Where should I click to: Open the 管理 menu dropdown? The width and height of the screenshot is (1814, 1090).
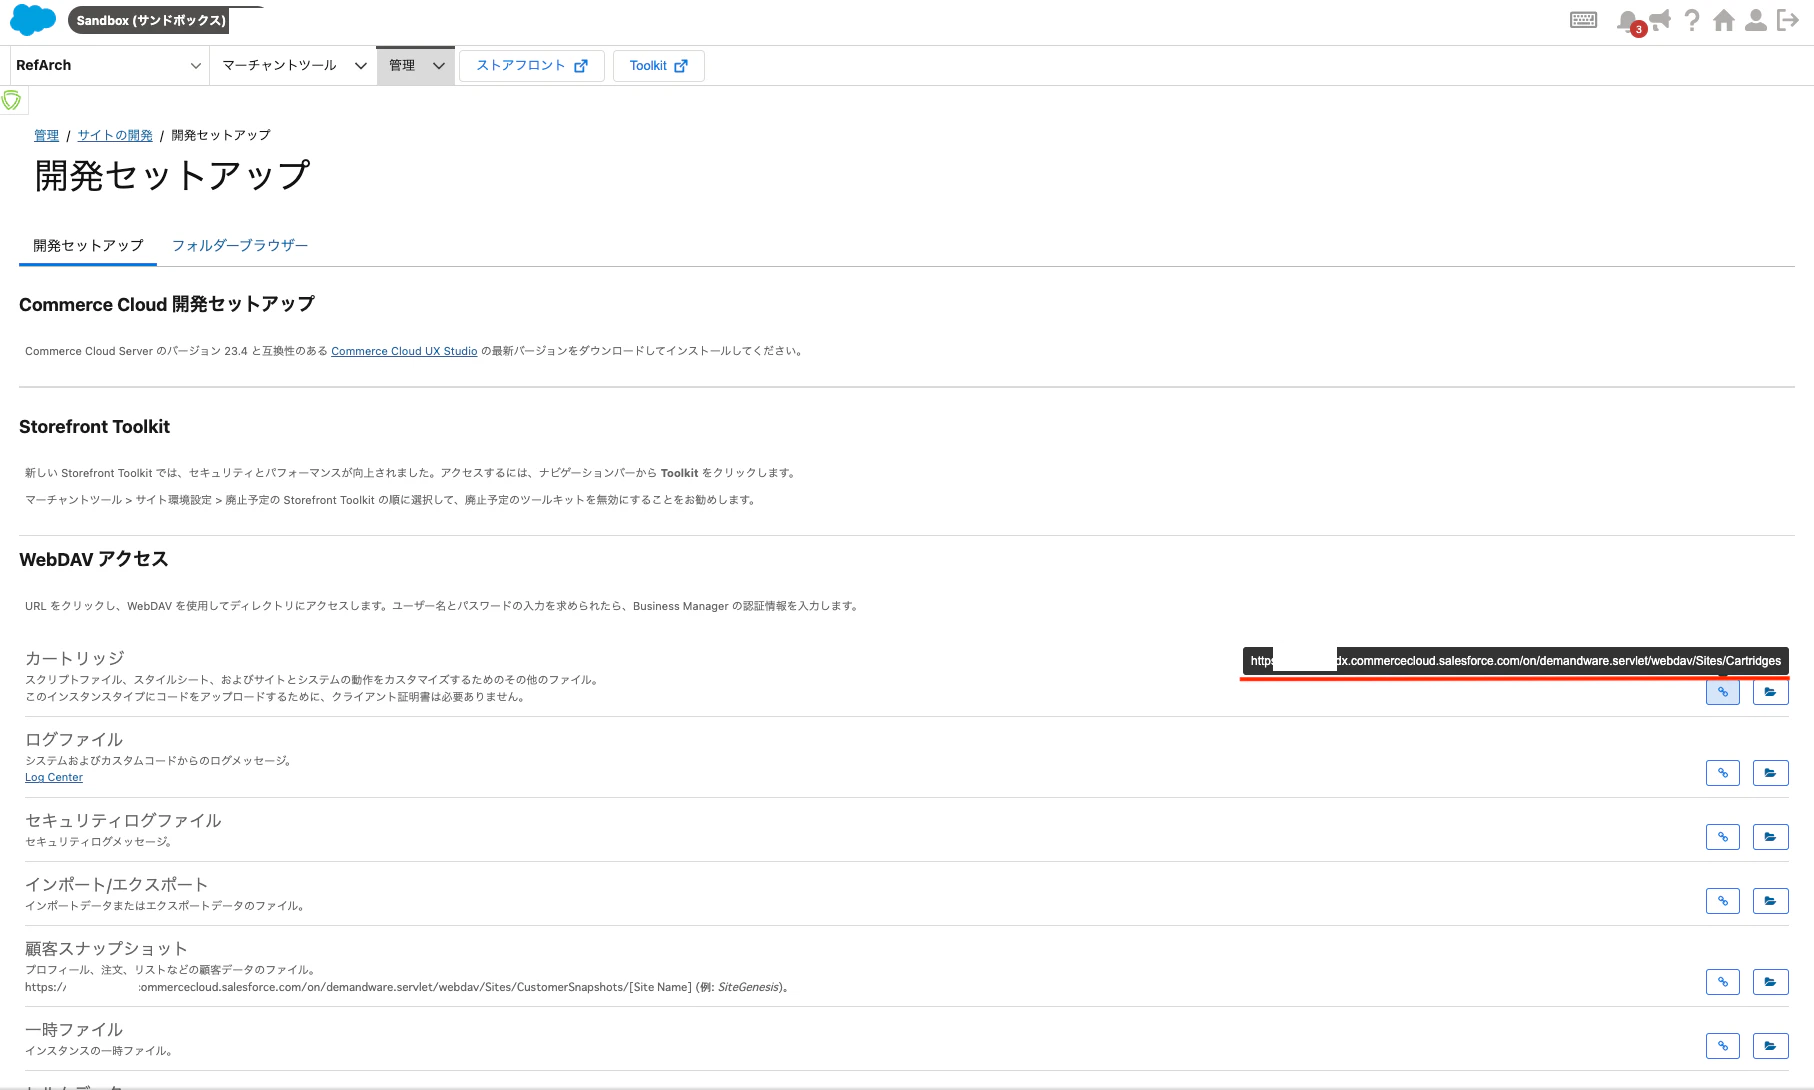click(x=416, y=65)
